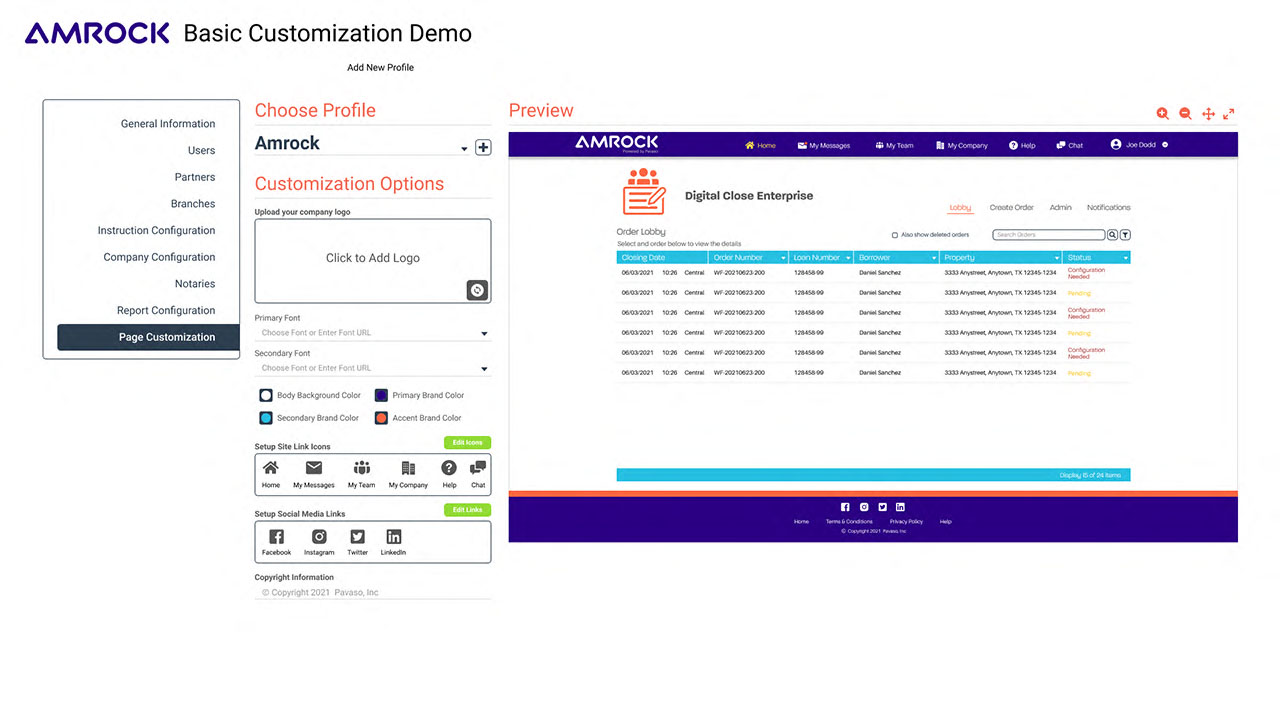Click the Joe Dodd user avatar icon
The image size is (1280, 720).
[1116, 145]
